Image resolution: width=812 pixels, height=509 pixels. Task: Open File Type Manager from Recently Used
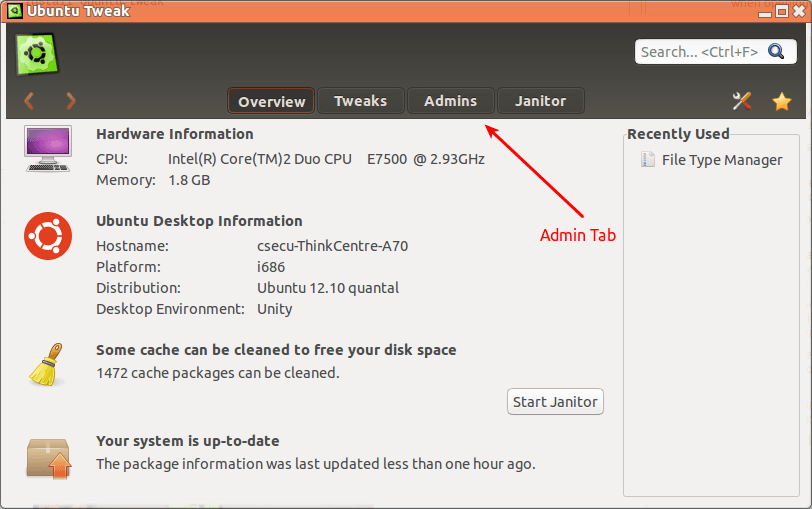(721, 160)
